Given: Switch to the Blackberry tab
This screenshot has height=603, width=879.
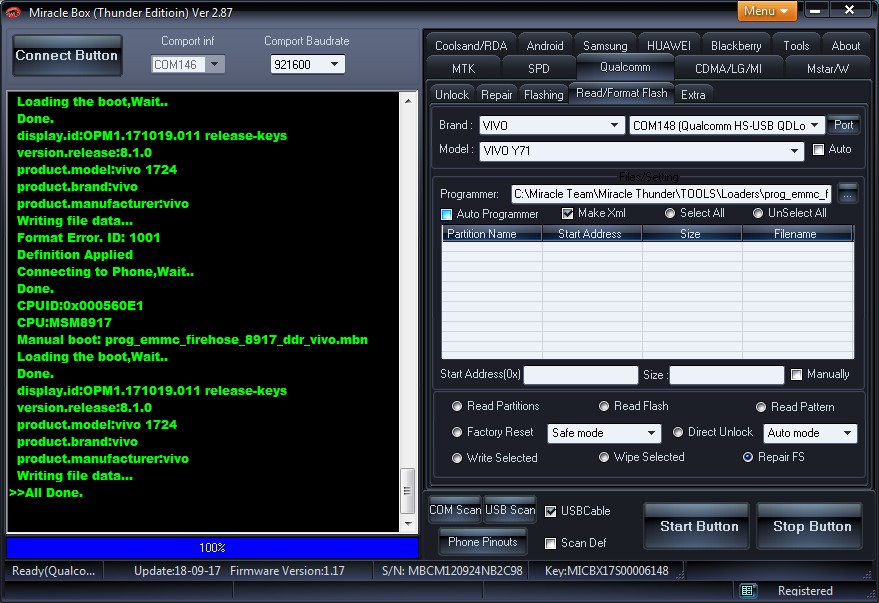Looking at the screenshot, I should (735, 46).
